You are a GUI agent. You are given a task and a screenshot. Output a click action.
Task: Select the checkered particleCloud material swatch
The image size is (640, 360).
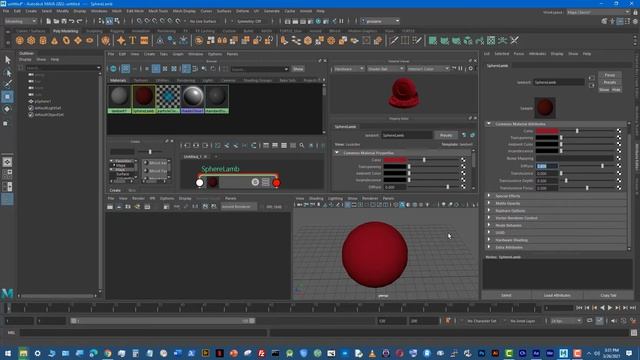pos(168,99)
